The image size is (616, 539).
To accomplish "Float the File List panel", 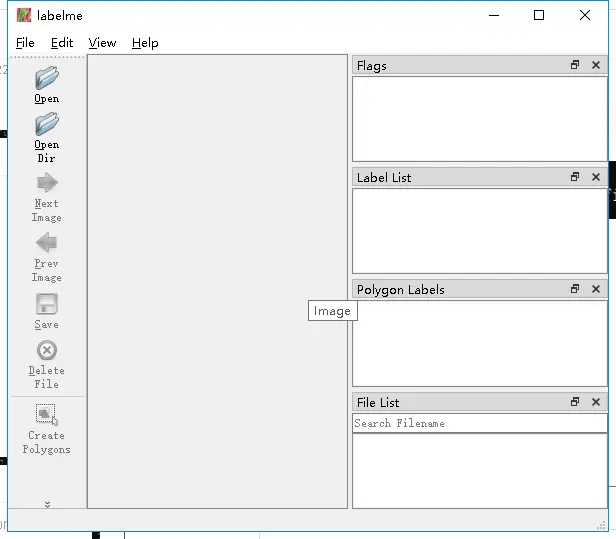I will click(x=575, y=402).
